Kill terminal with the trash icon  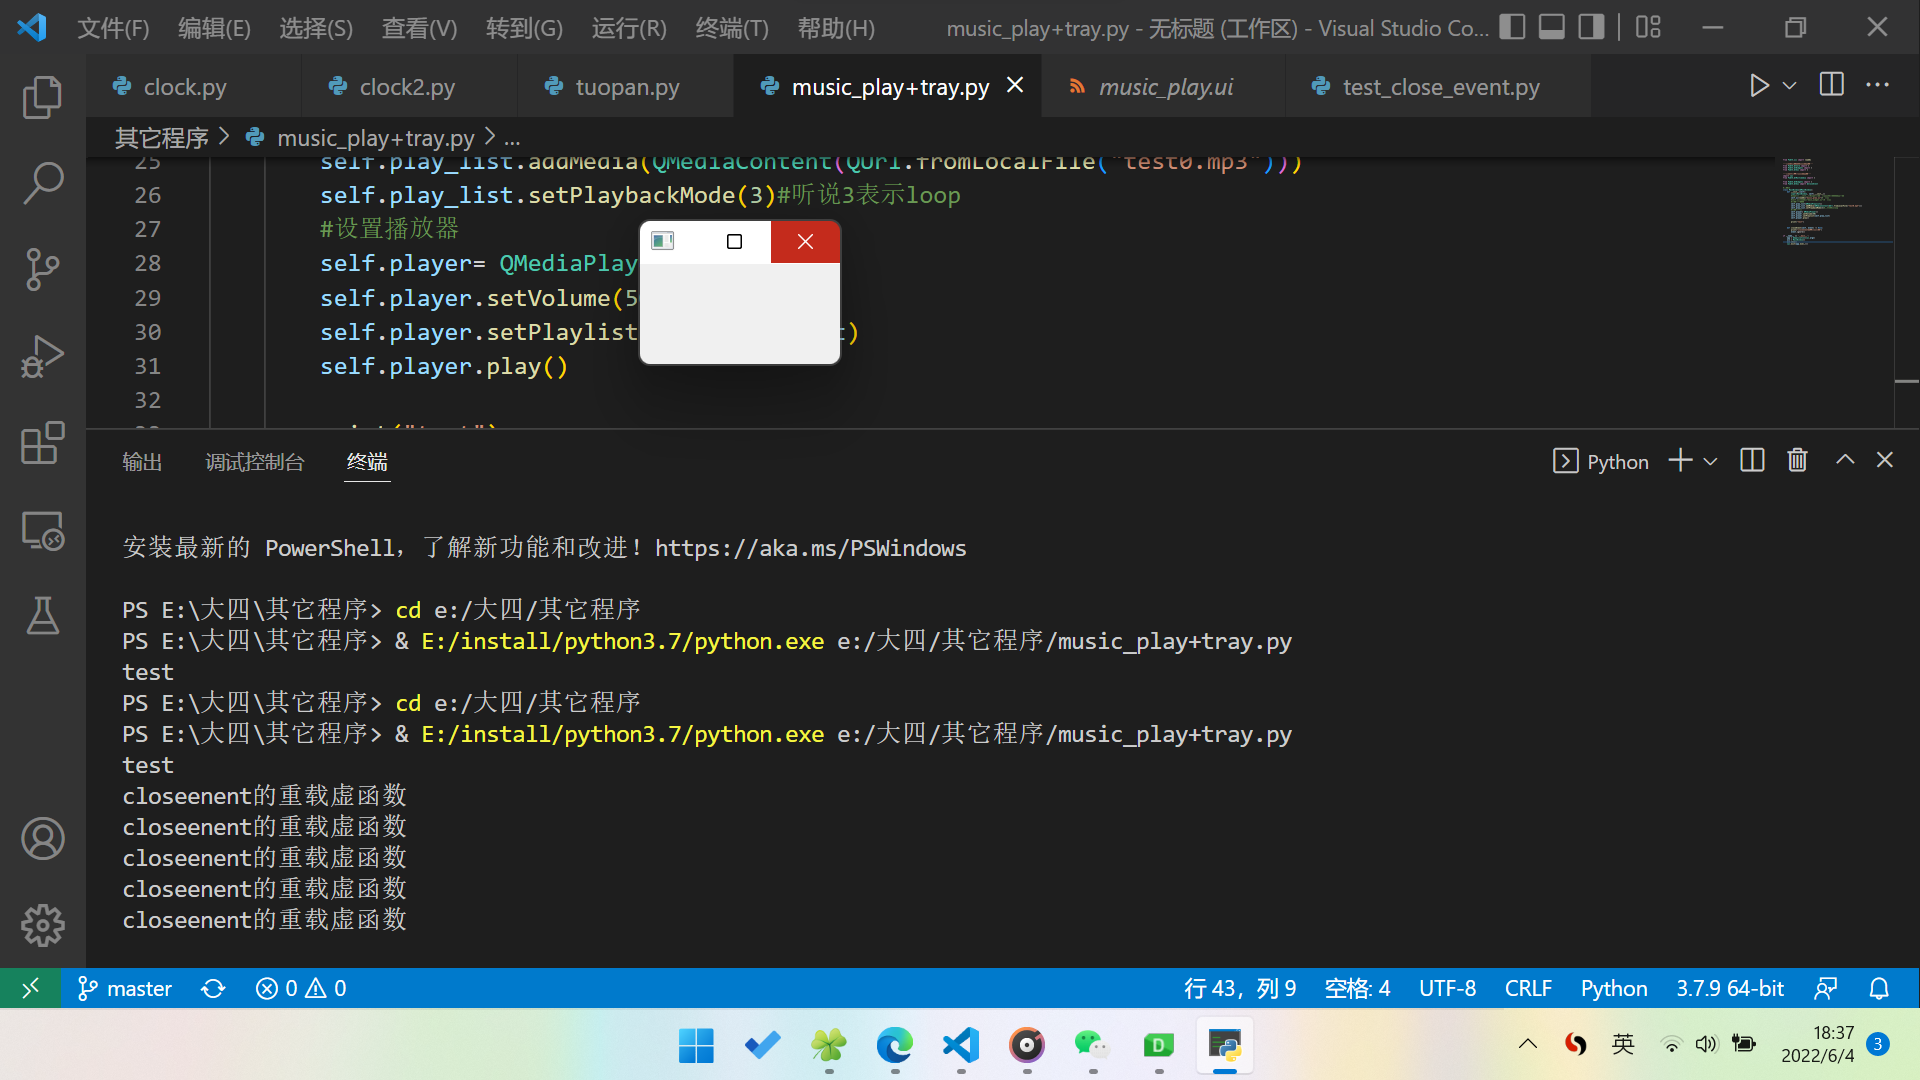1797,460
